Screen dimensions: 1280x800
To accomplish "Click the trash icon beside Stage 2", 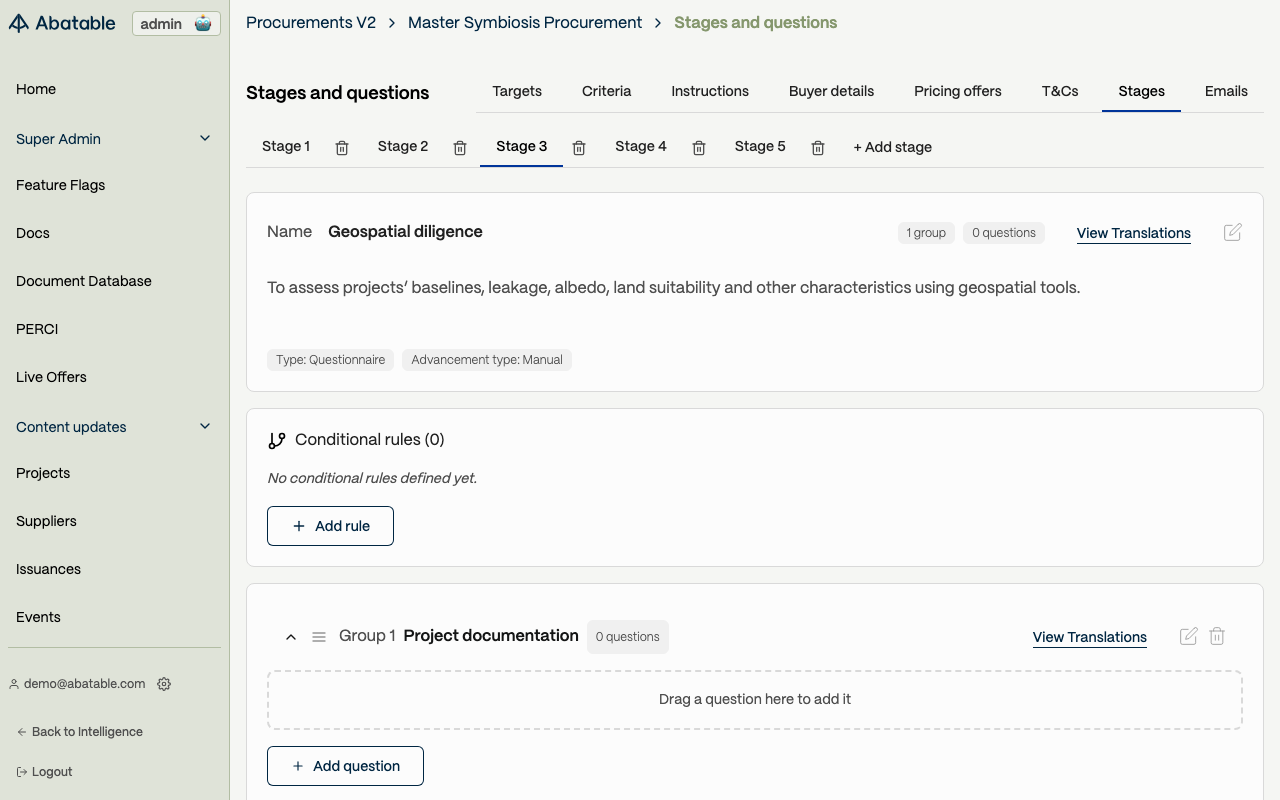I will tap(460, 148).
